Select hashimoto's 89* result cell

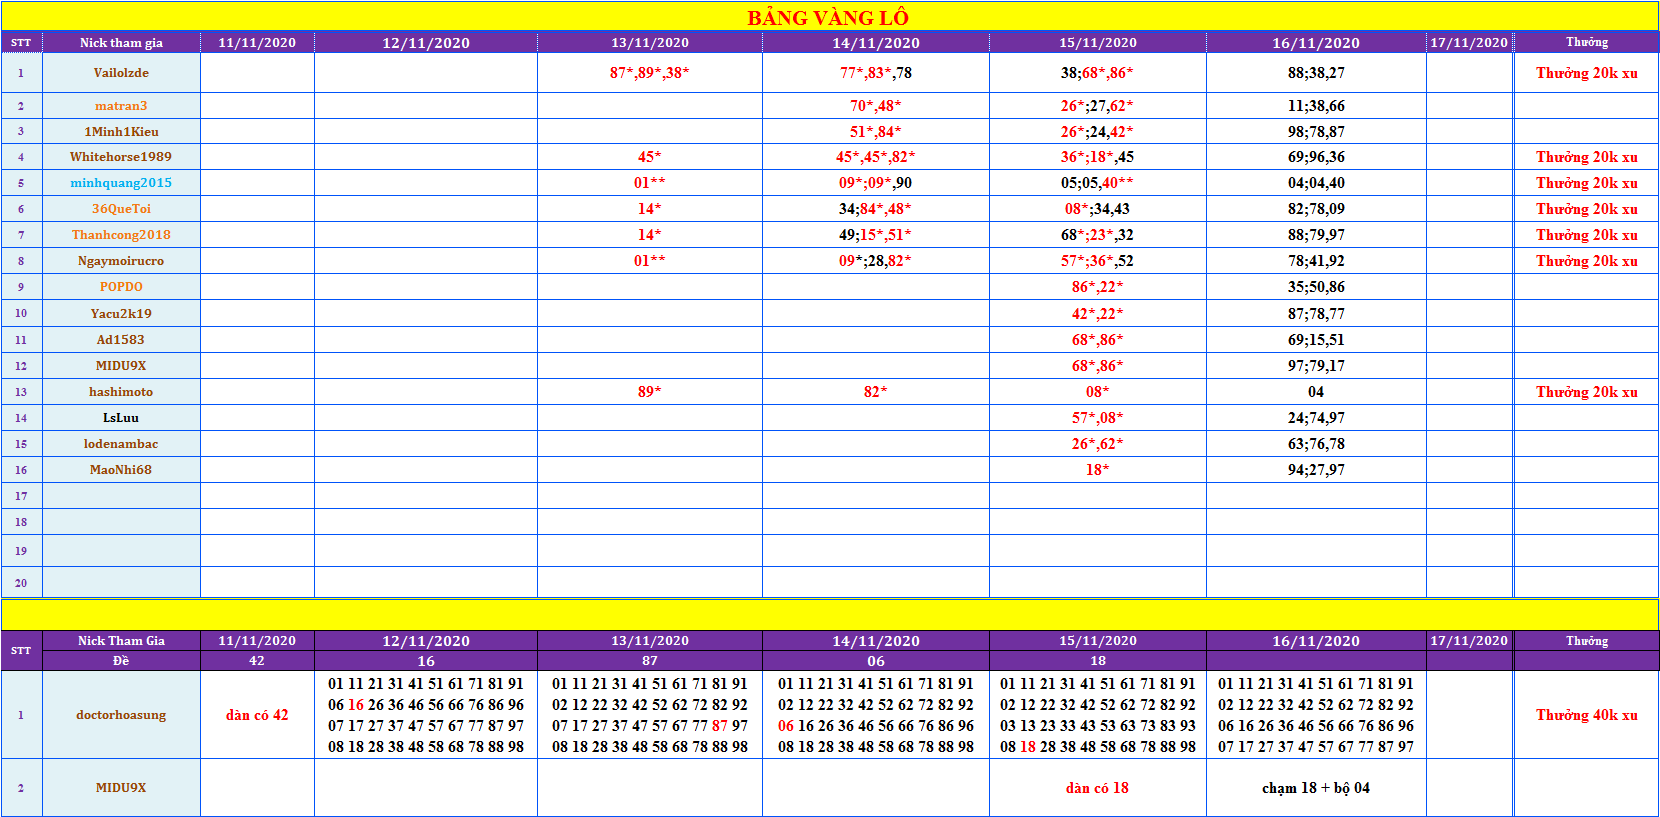click(x=649, y=392)
